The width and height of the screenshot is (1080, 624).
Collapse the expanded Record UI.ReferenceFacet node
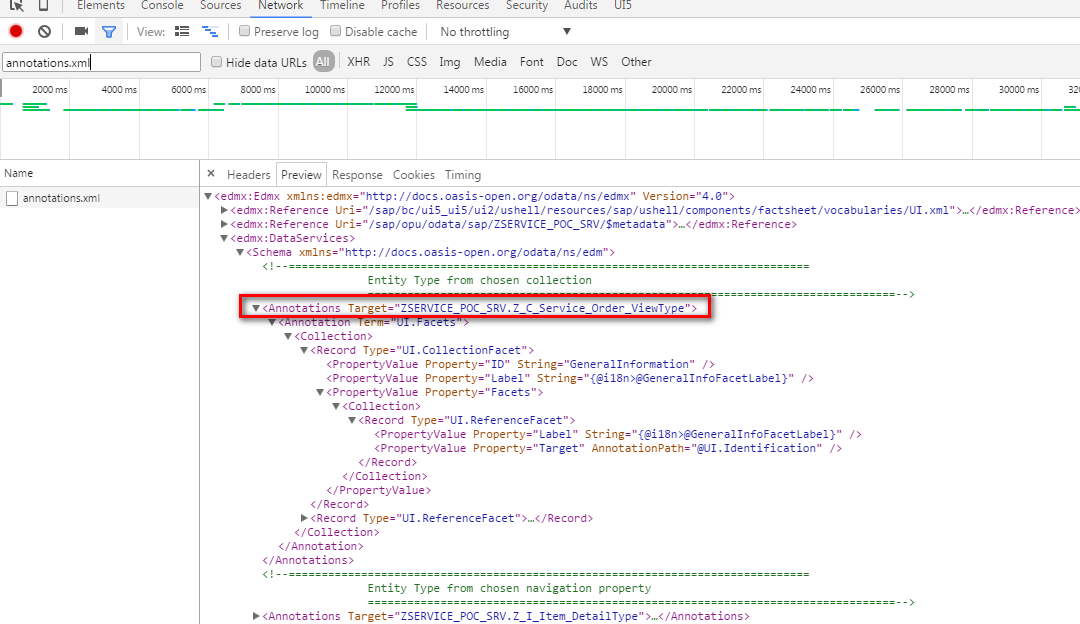pos(352,420)
